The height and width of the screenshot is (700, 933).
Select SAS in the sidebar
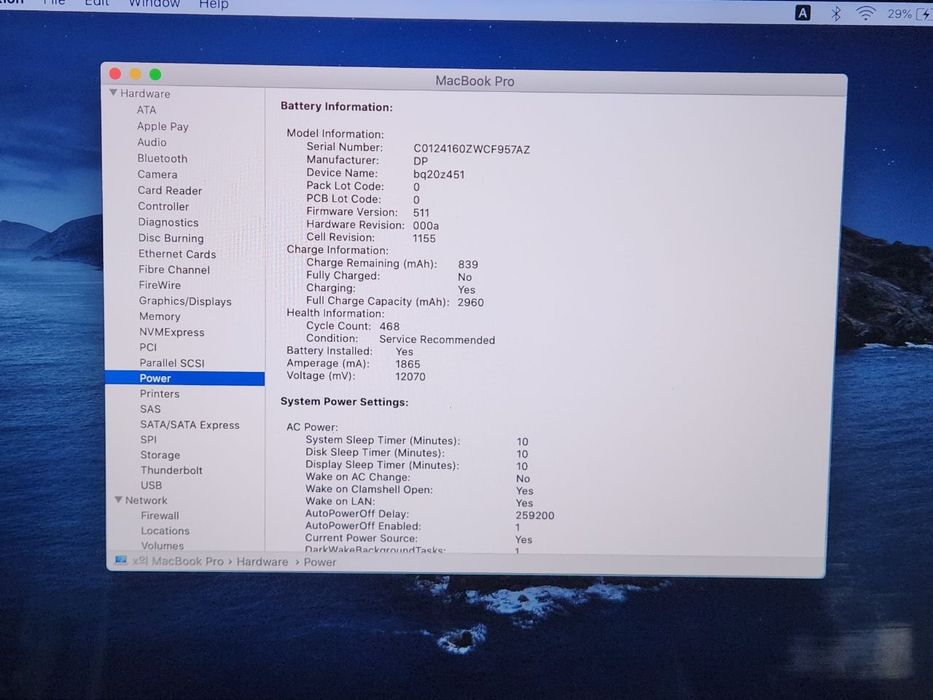tap(150, 410)
